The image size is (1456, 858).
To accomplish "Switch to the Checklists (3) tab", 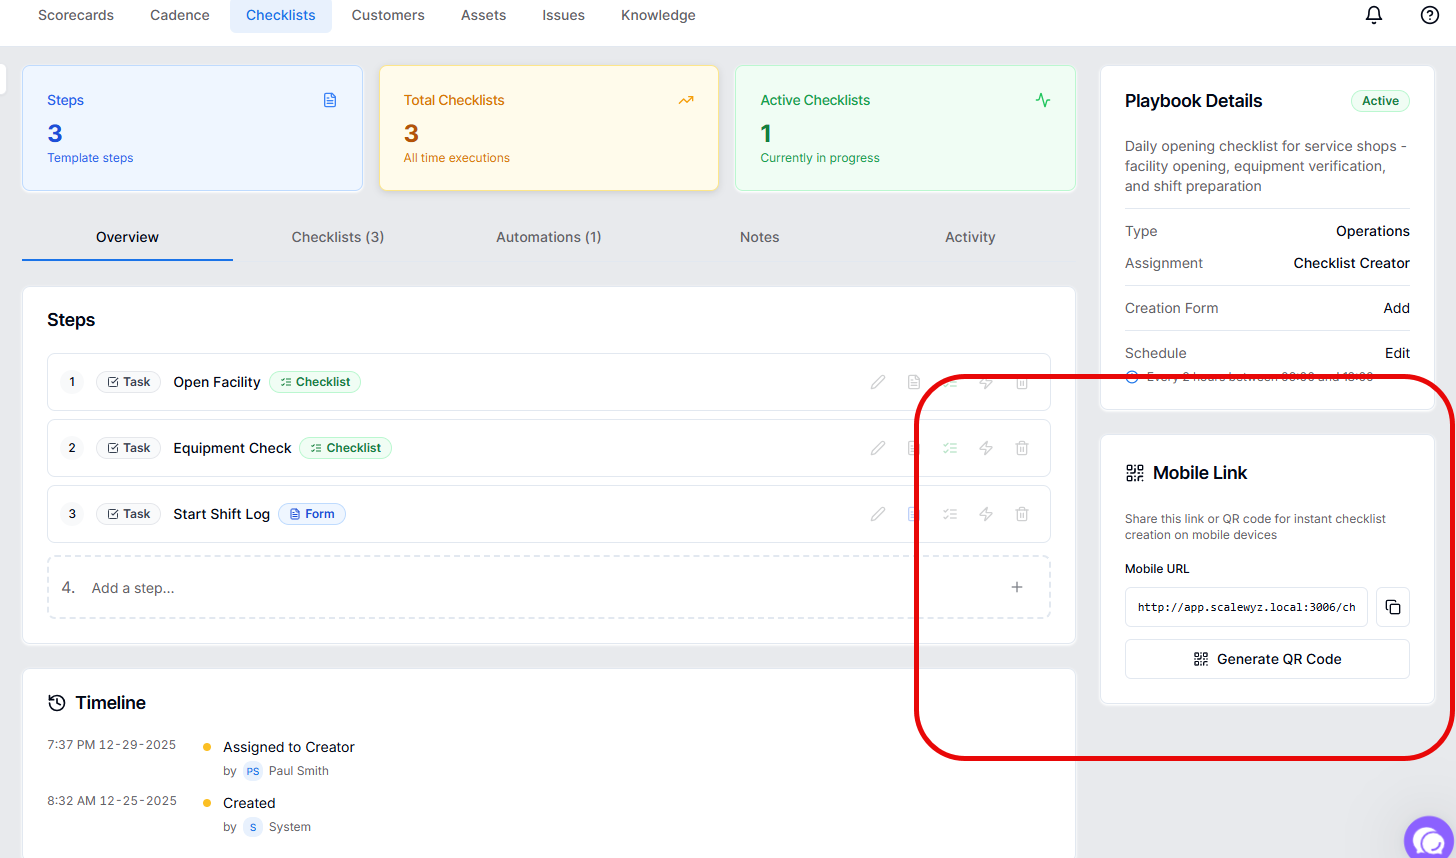I will 338,237.
